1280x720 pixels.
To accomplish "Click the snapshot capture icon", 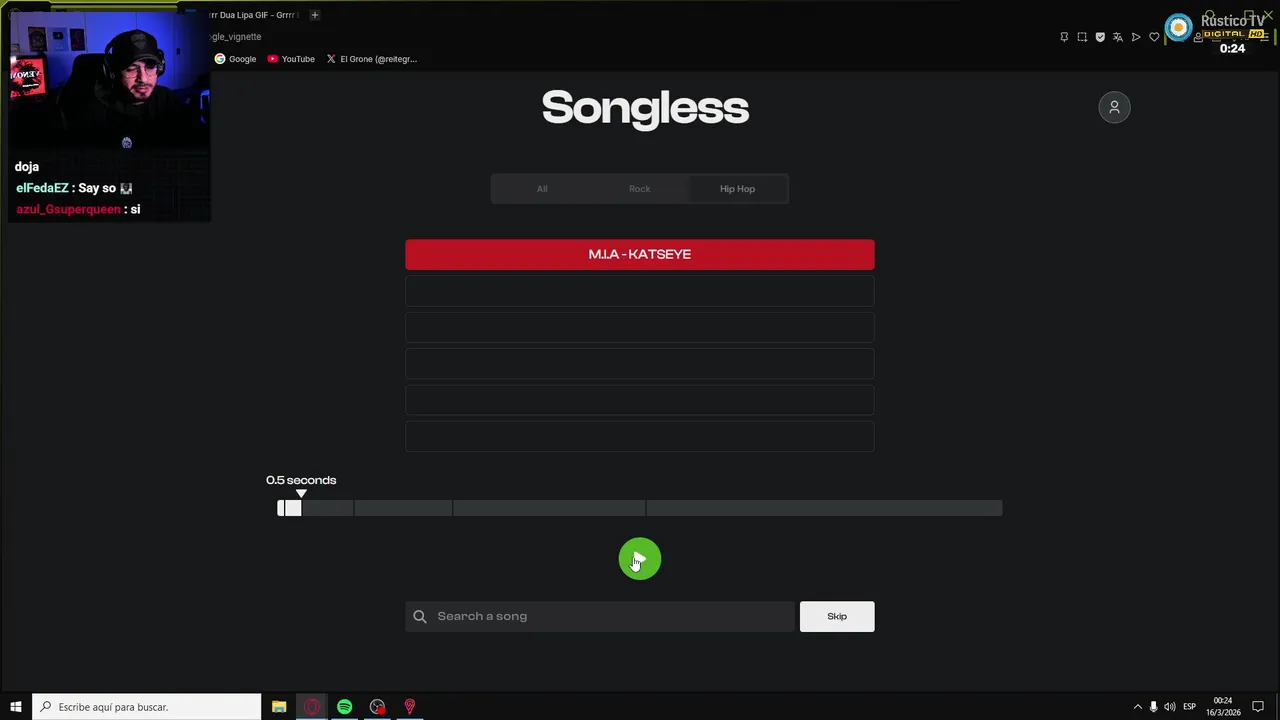I will click(1082, 37).
